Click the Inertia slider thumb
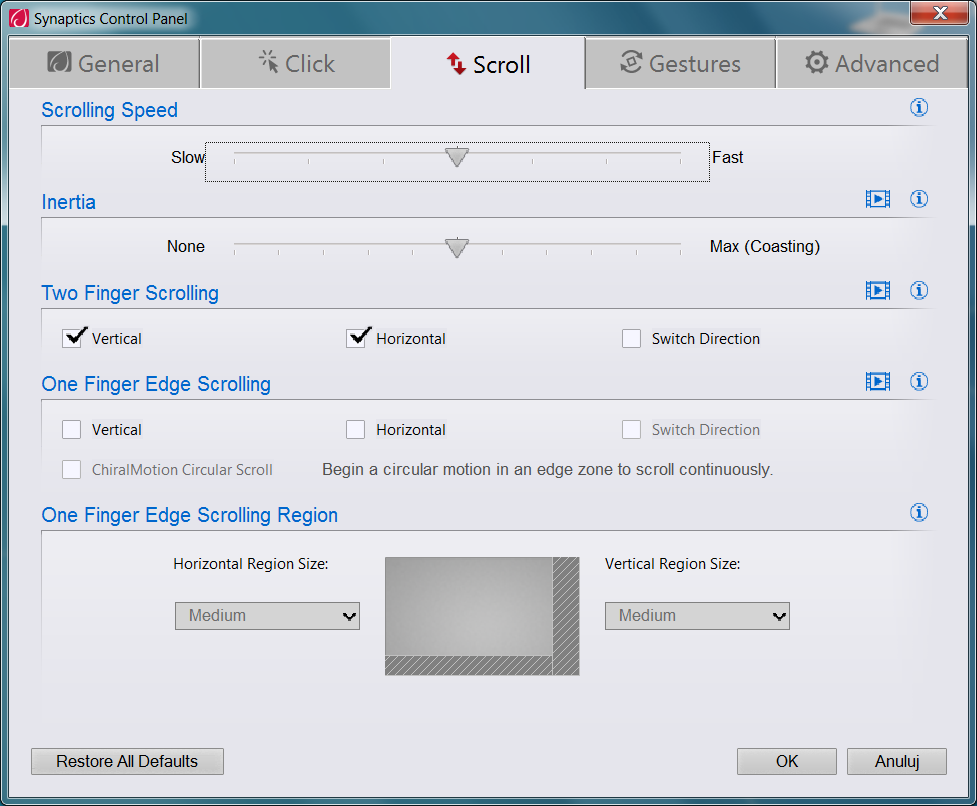Screen dimensions: 977x806 [457, 247]
